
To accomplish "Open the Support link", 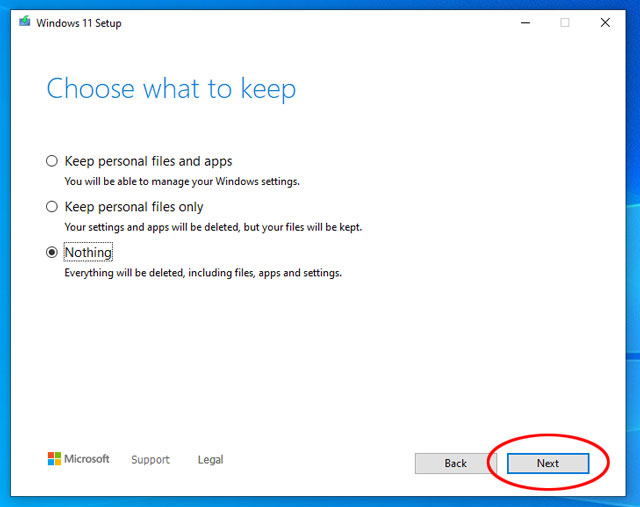I will click(150, 460).
